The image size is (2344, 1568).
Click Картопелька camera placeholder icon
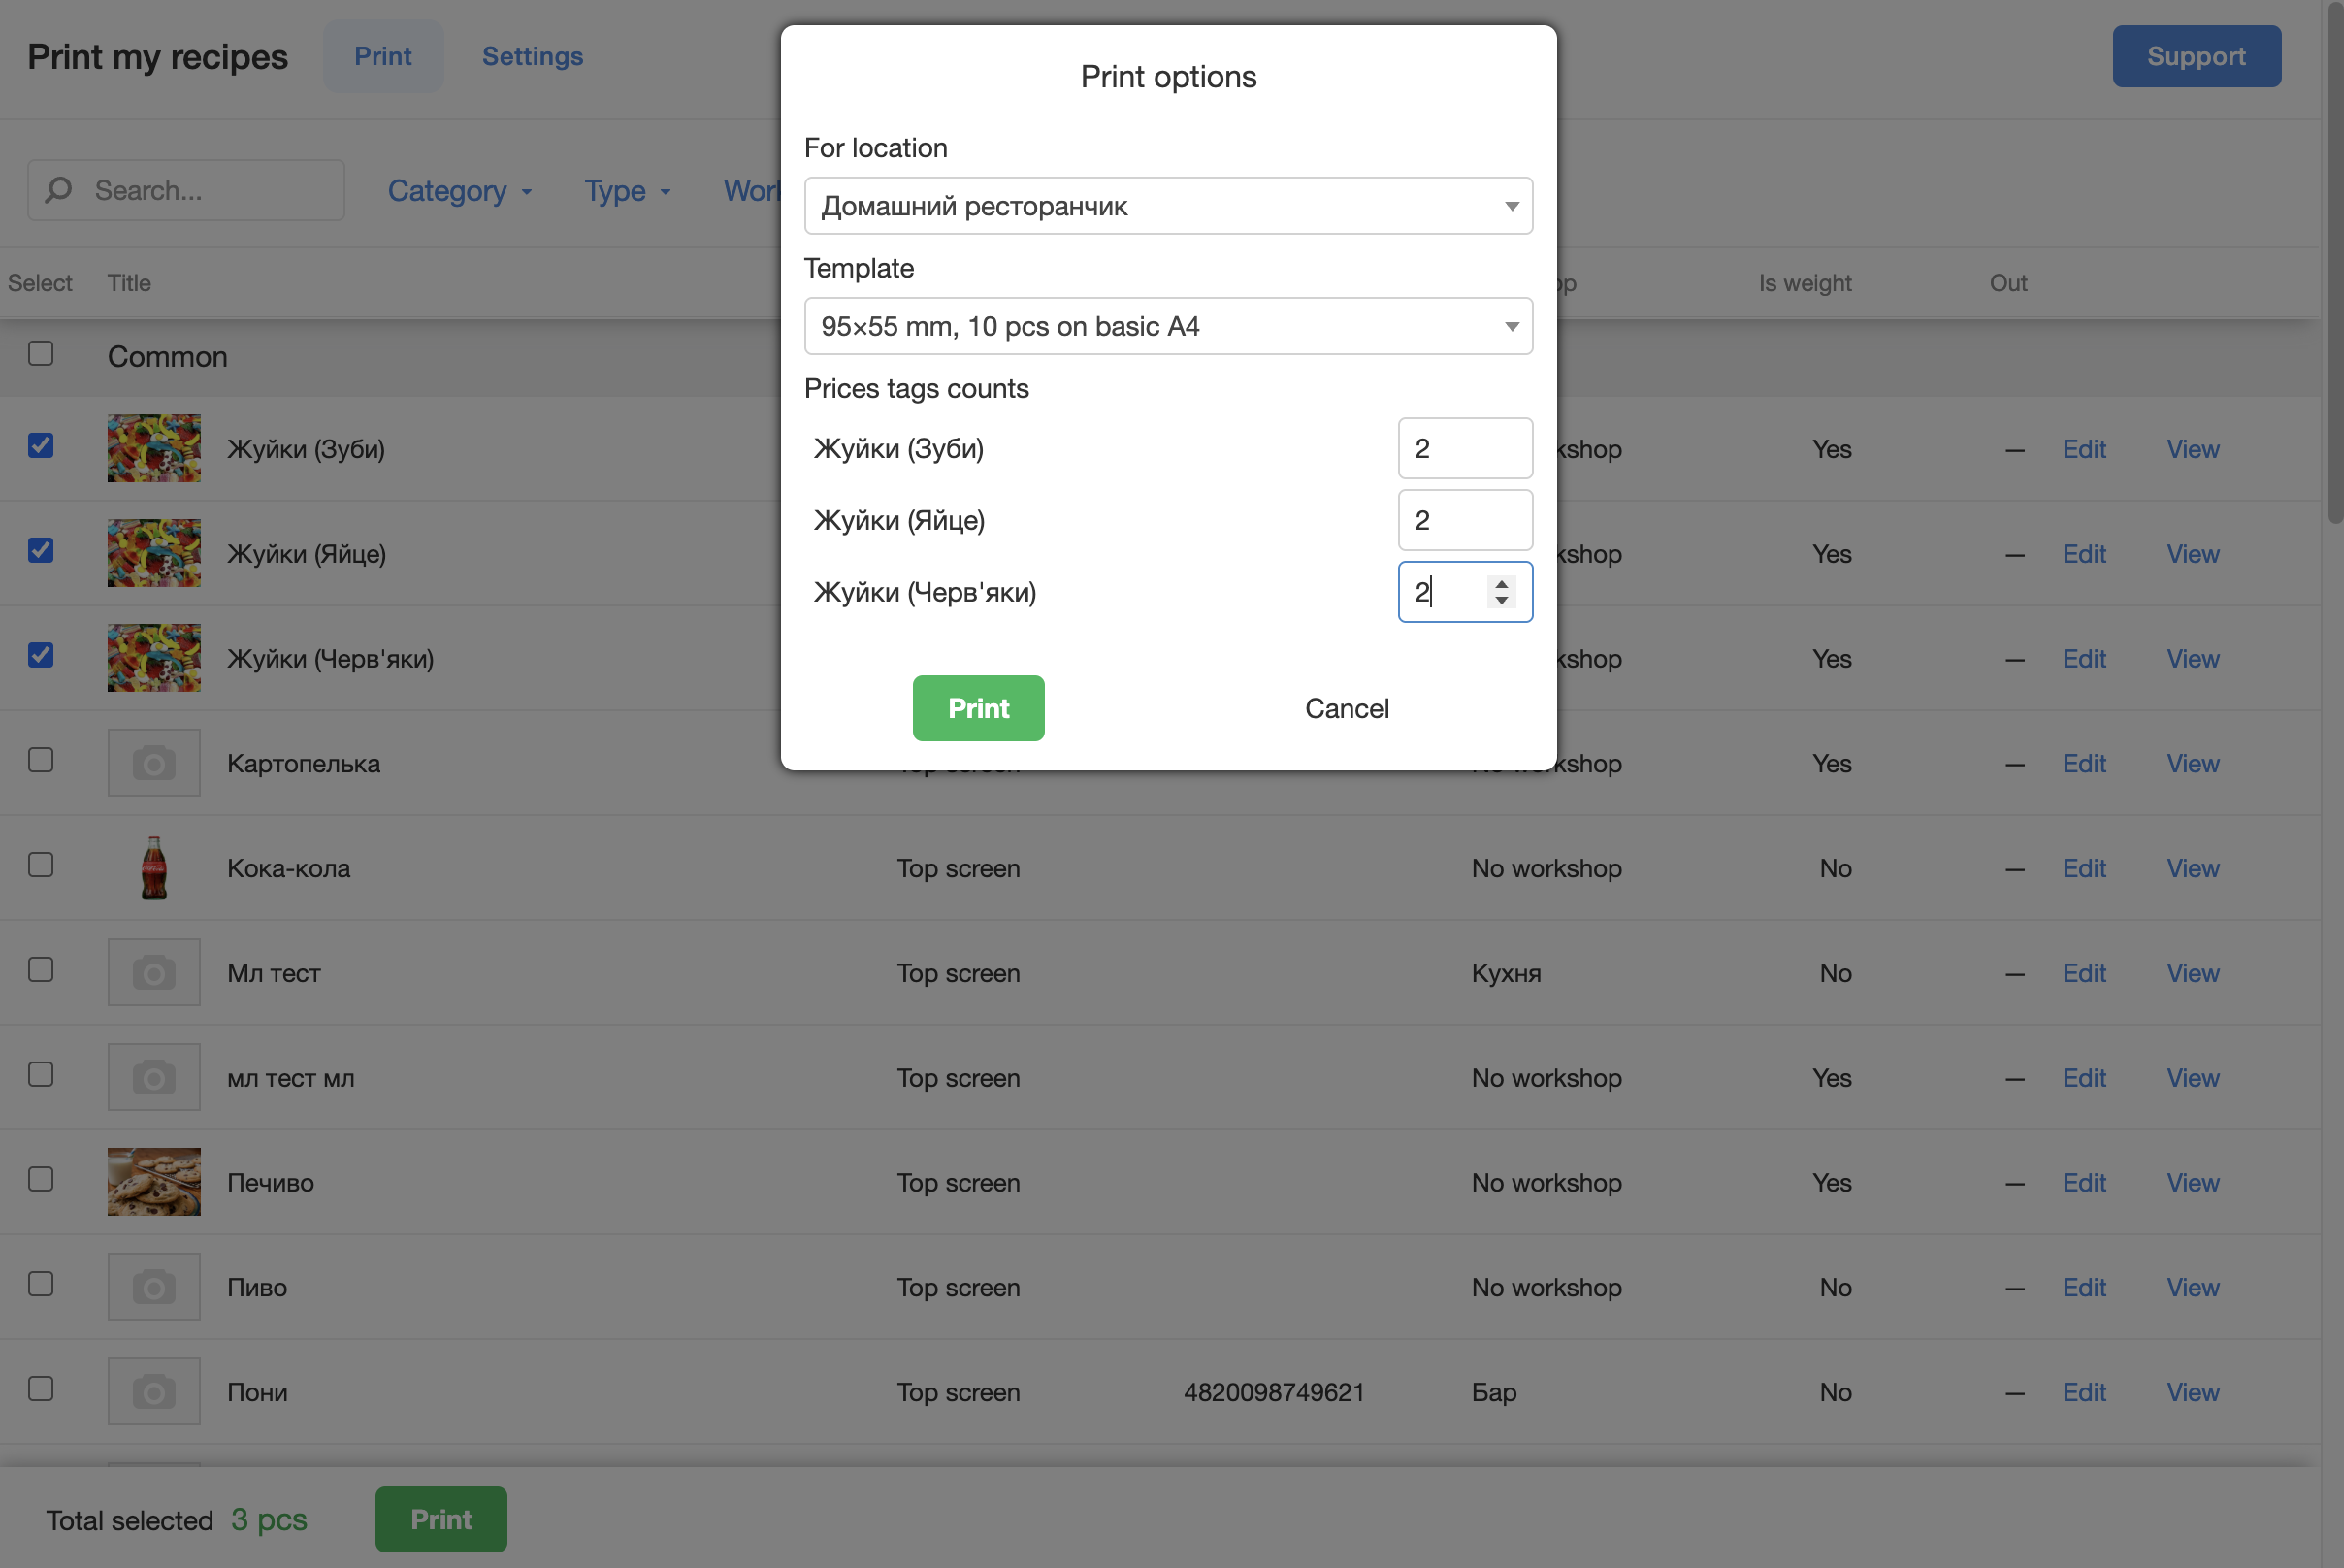pos(154,763)
